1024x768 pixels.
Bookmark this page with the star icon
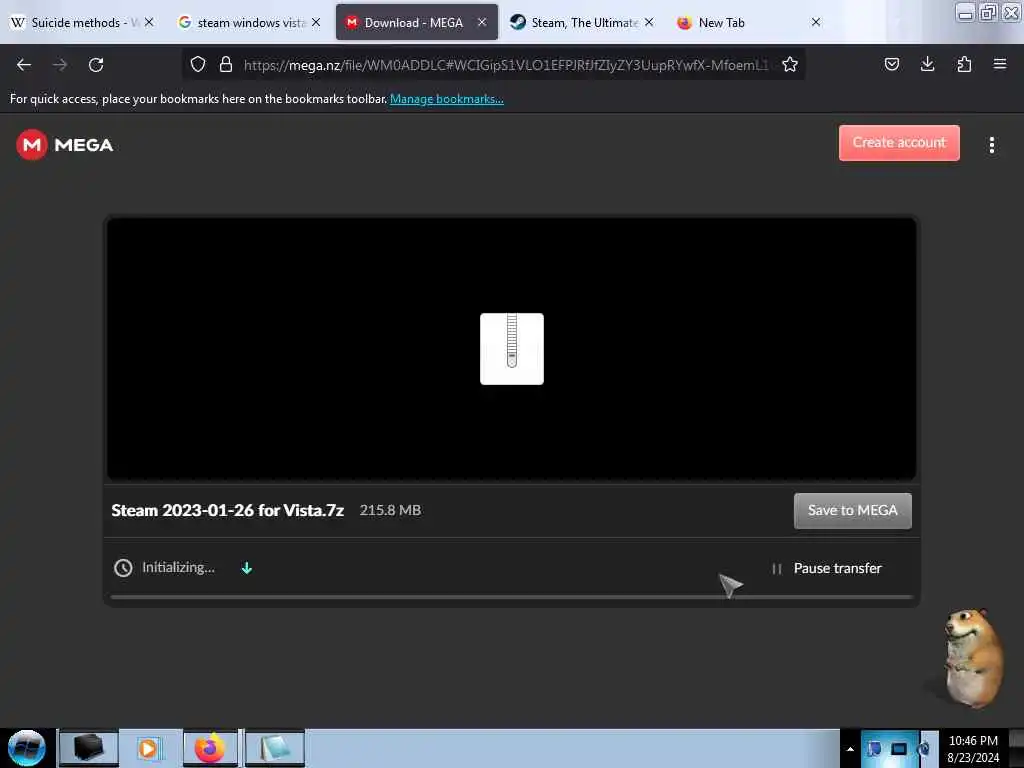pos(790,64)
